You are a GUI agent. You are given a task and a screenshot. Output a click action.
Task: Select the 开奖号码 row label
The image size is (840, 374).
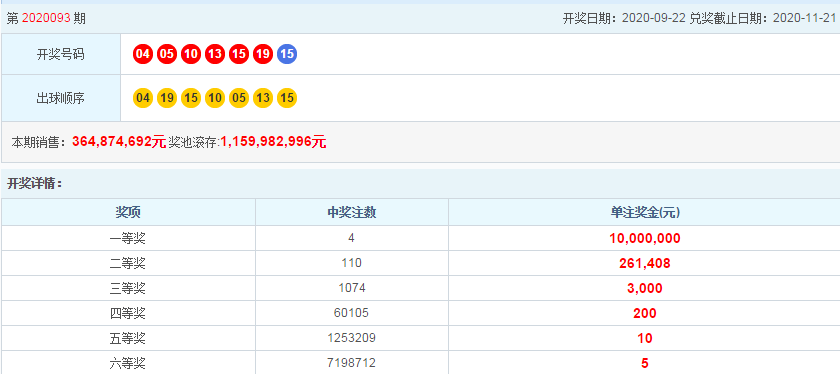pyautogui.click(x=61, y=54)
